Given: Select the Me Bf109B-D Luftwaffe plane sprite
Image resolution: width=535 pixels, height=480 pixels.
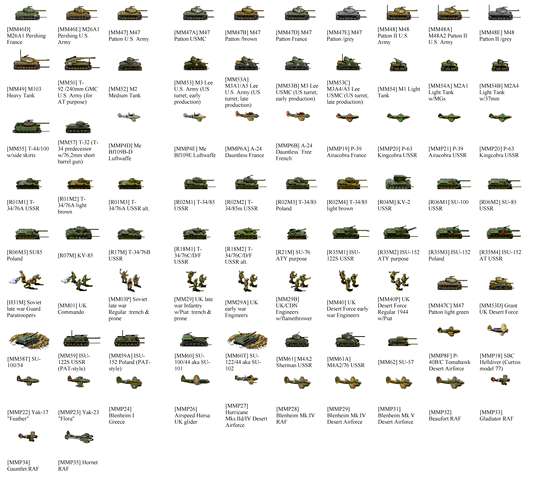Looking at the screenshot, I should point(129,117).
